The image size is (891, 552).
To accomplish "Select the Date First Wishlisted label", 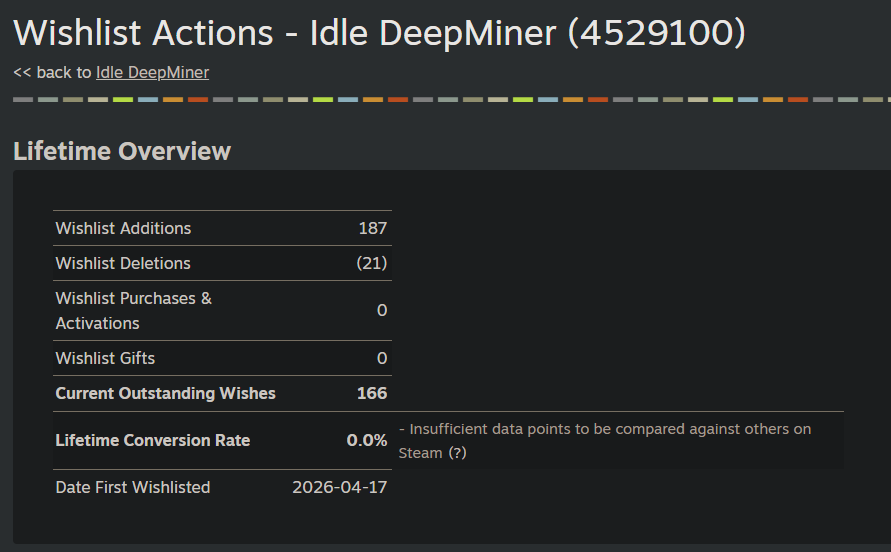I will [133, 488].
